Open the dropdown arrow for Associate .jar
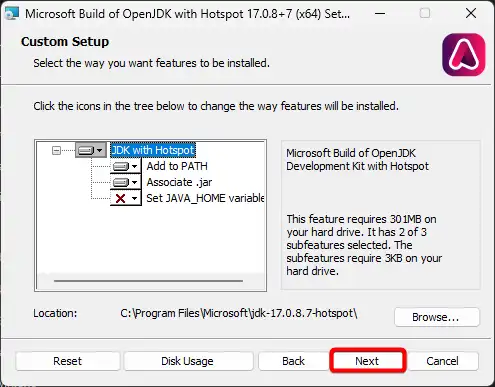The width and height of the screenshot is (495, 387). (134, 182)
